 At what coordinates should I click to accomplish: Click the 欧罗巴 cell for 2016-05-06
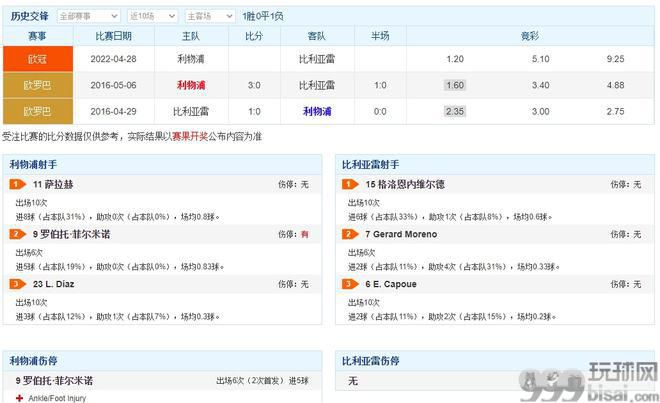point(38,85)
